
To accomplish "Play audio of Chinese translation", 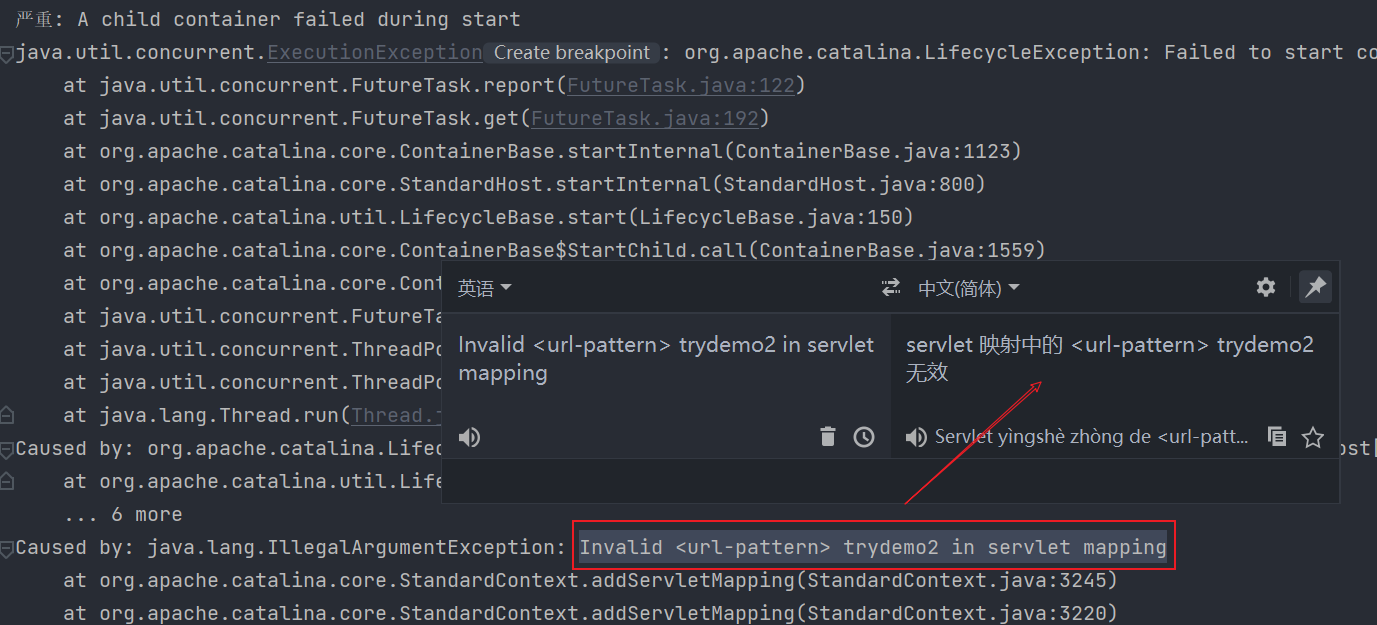I will pyautogui.click(x=915, y=437).
